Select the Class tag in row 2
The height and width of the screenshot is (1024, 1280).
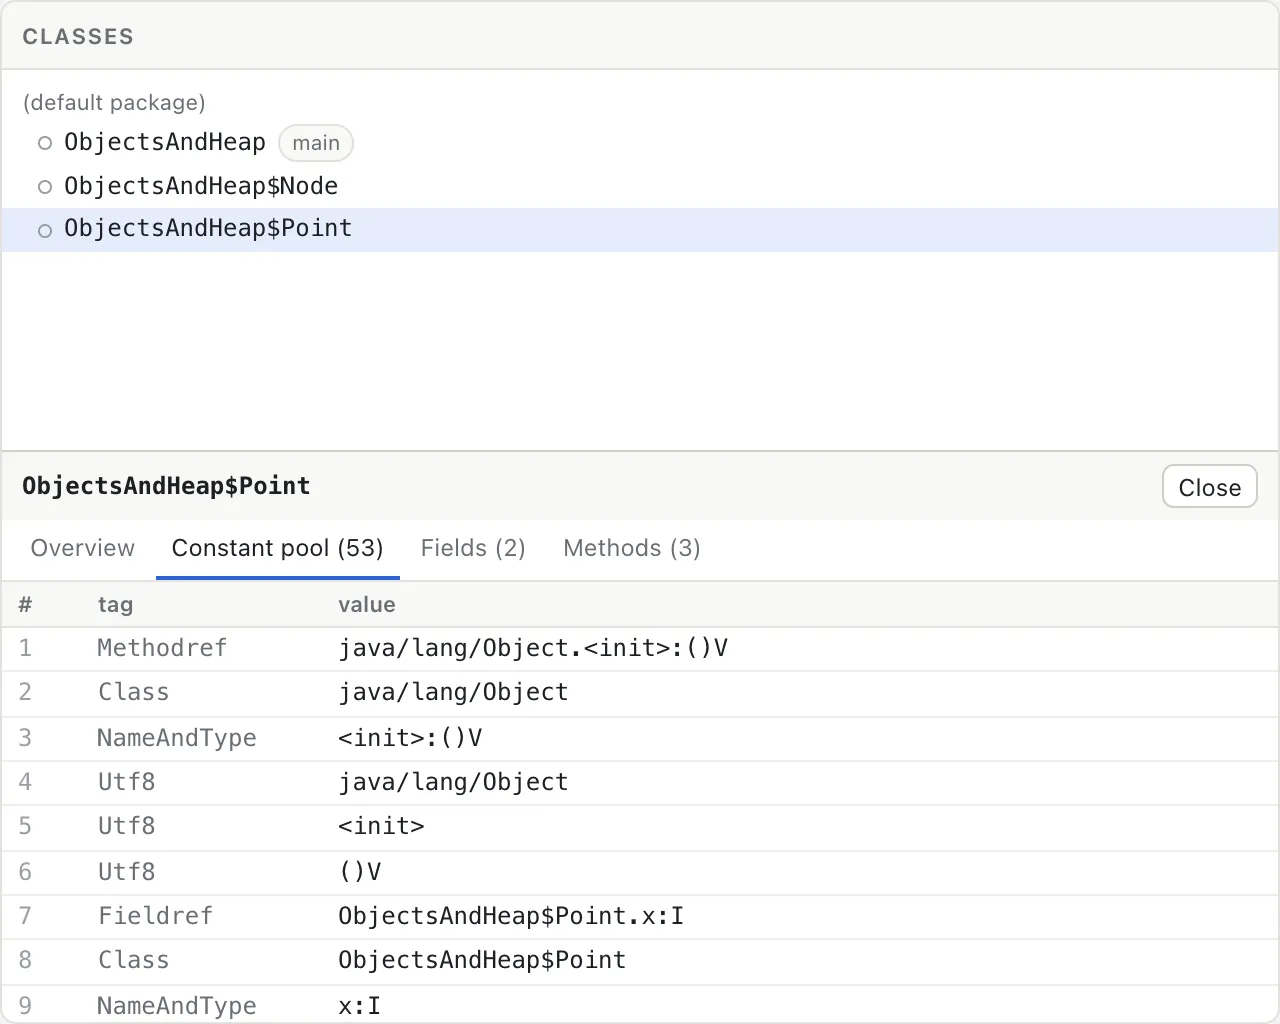pyautogui.click(x=133, y=692)
